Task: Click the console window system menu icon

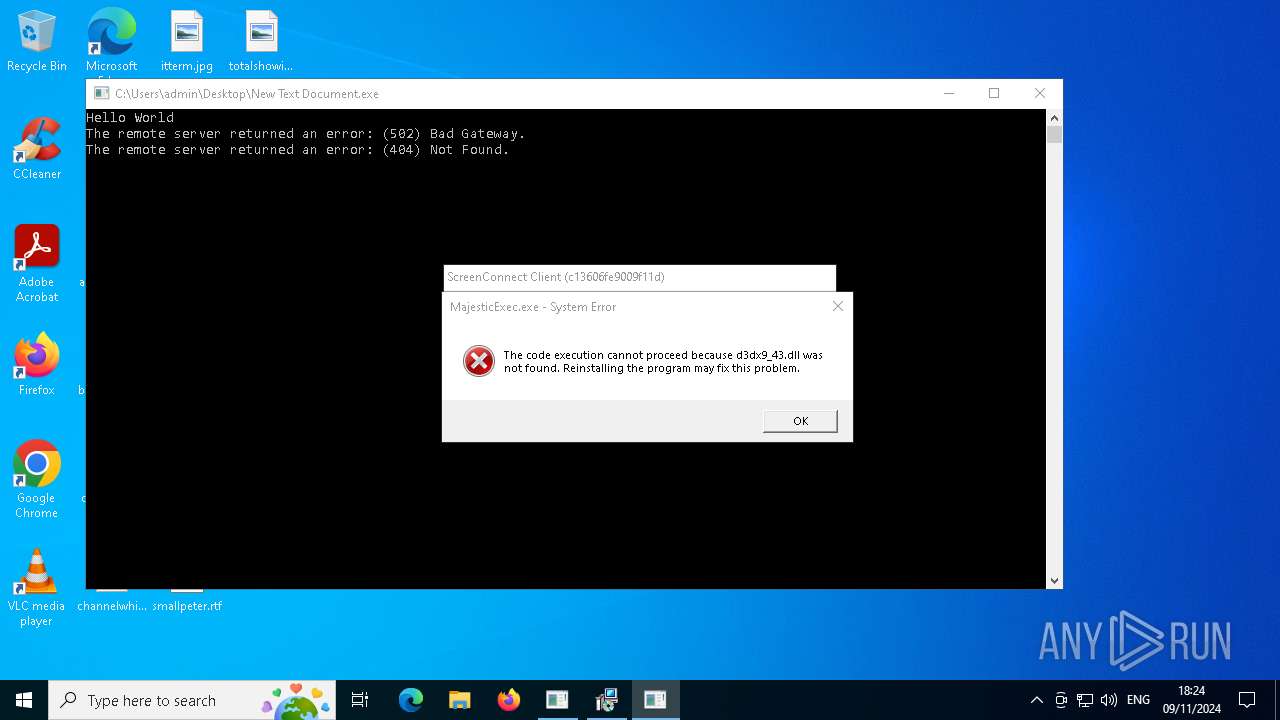Action: [101, 93]
